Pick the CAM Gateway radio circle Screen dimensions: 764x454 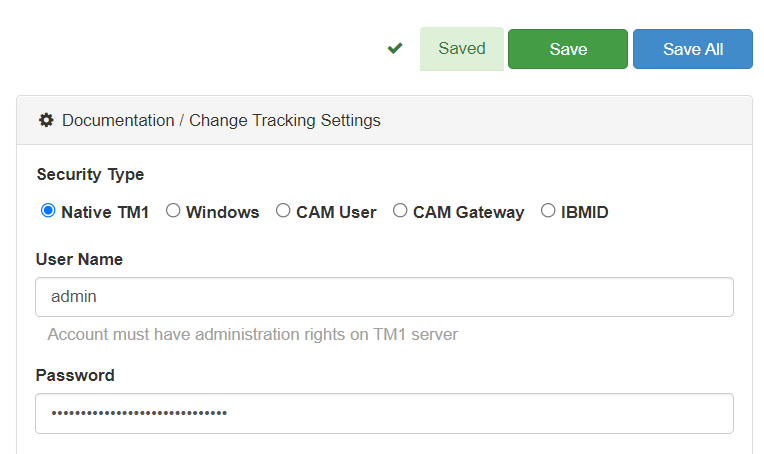[400, 211]
